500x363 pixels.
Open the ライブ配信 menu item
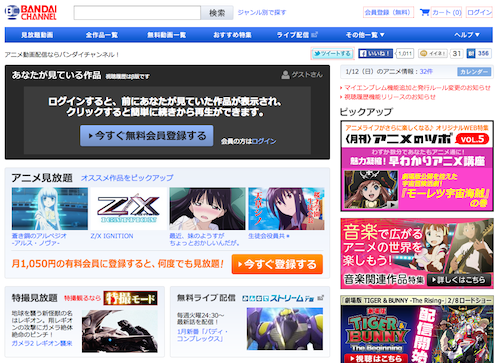[x=297, y=35]
